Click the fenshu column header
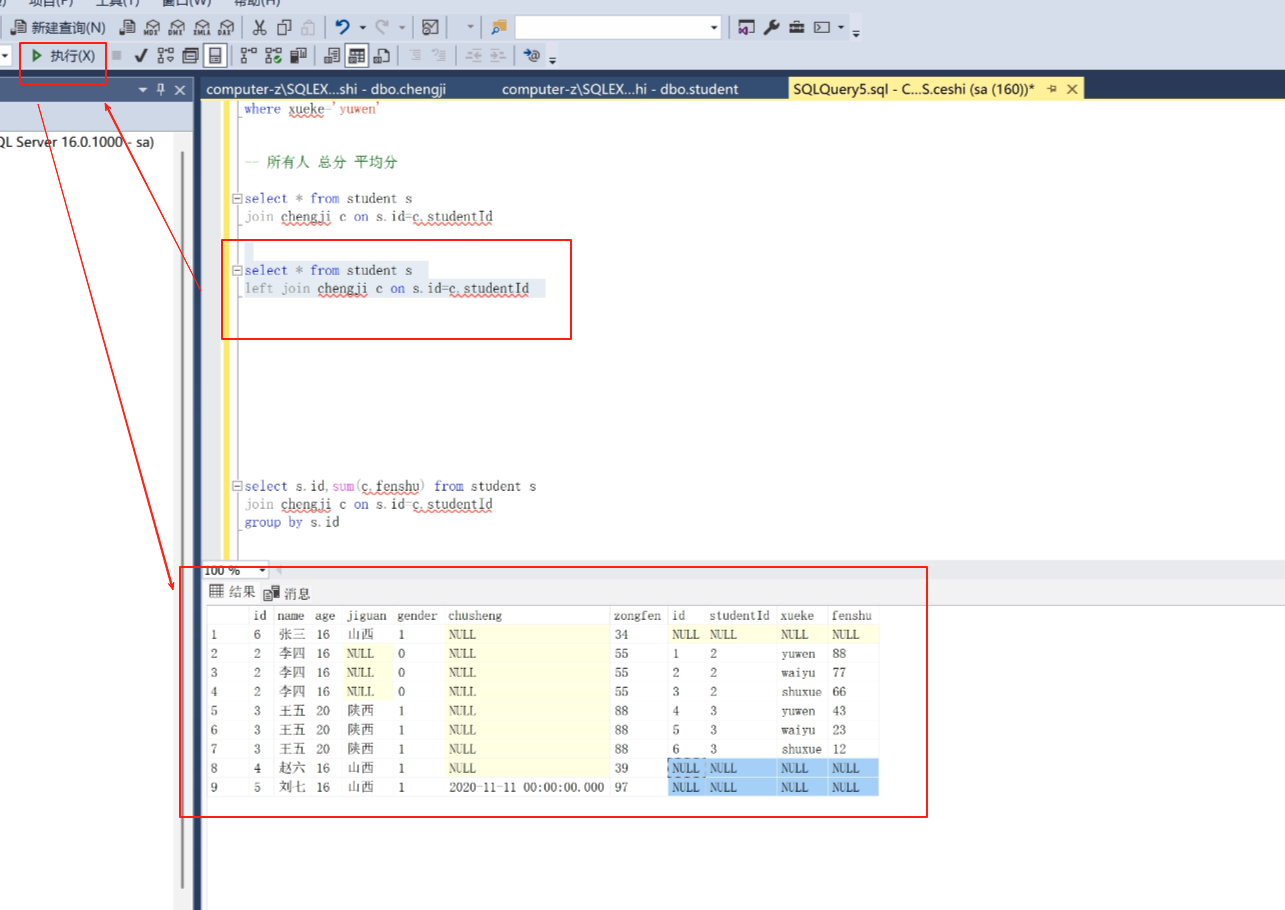 (x=853, y=616)
